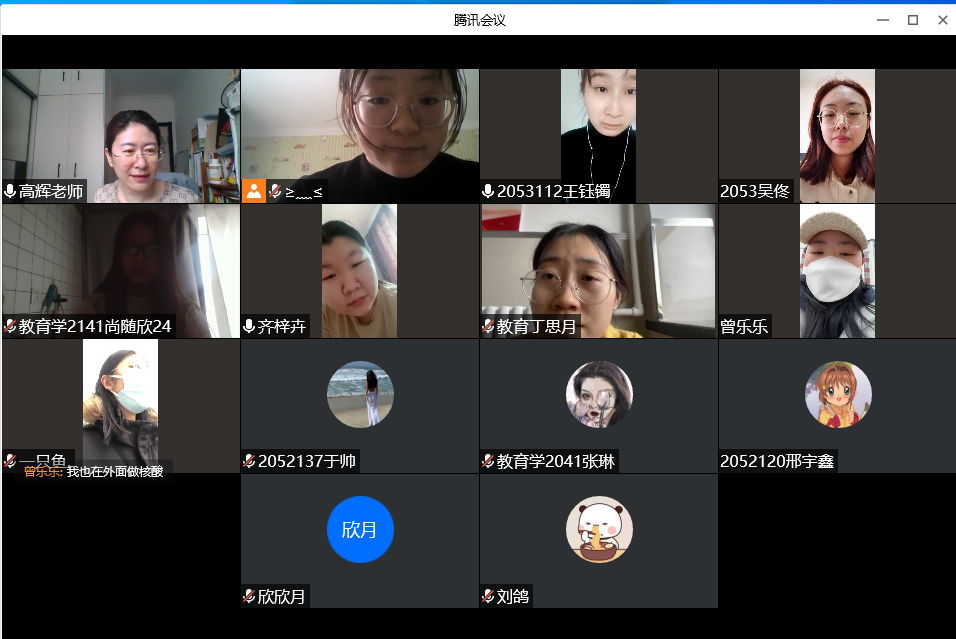Click the microphone icon beside 高辉老师
956x639 pixels.
pos(11,191)
